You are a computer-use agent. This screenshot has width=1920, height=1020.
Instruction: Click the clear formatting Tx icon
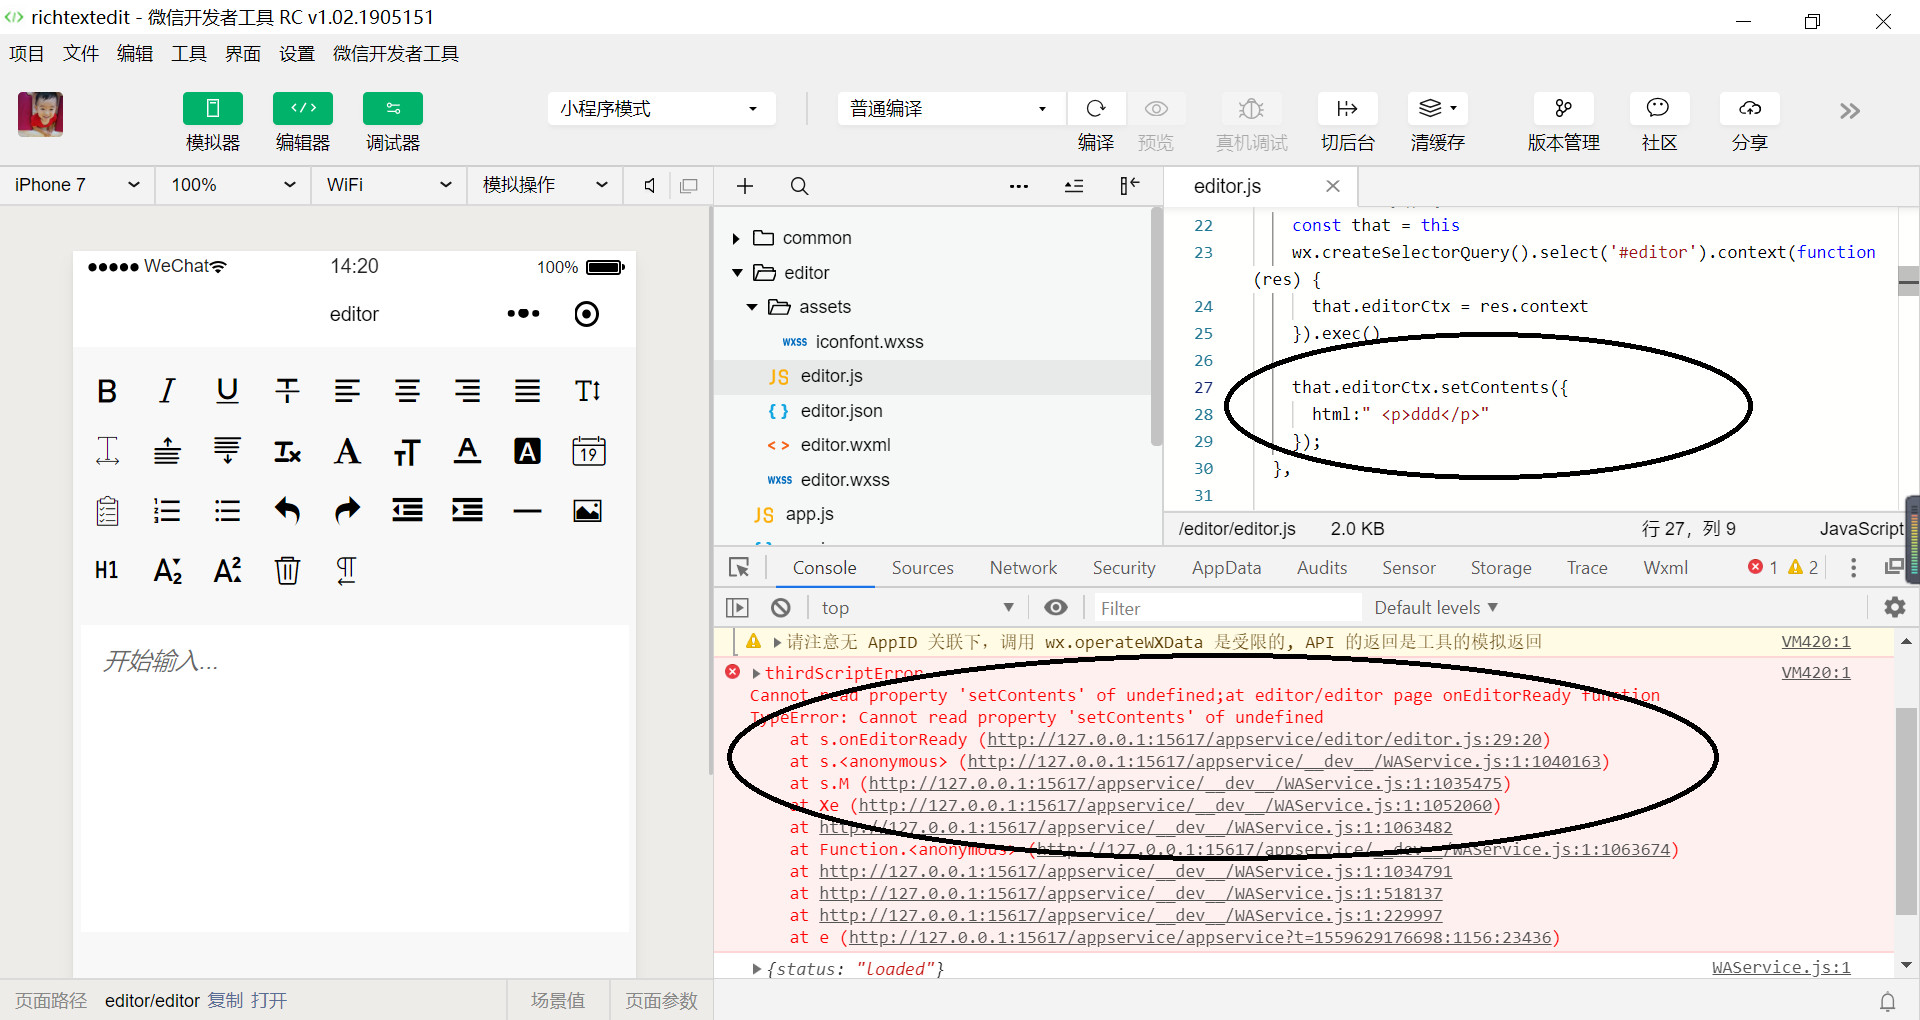click(x=287, y=451)
